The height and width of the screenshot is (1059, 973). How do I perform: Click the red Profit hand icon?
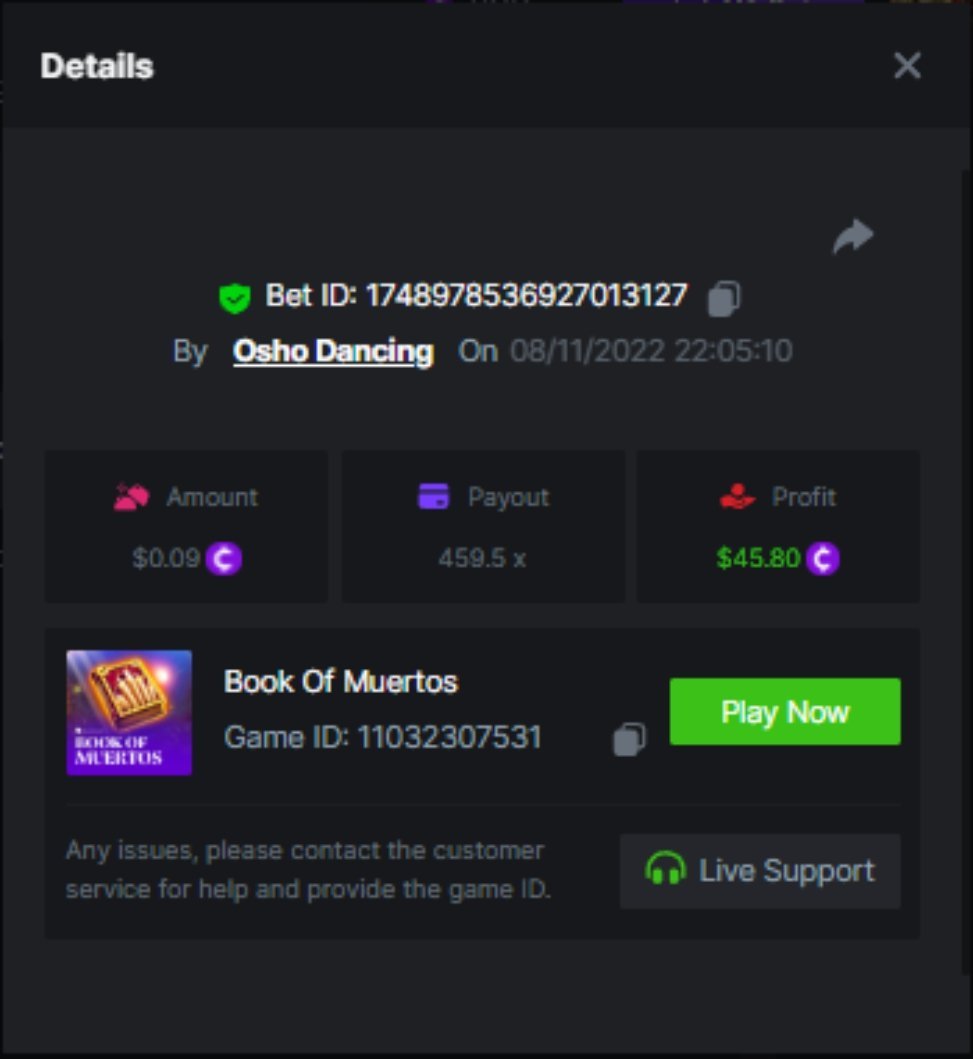(737, 496)
